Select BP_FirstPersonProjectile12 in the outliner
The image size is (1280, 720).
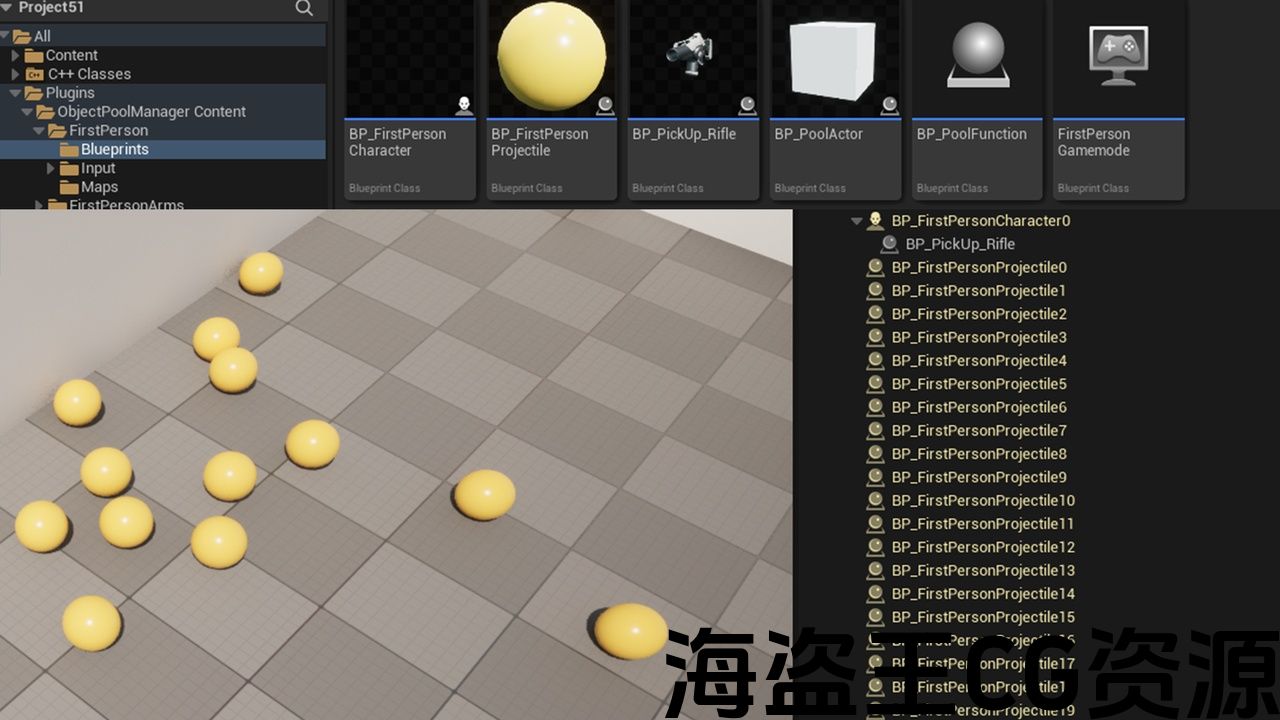tap(982, 547)
